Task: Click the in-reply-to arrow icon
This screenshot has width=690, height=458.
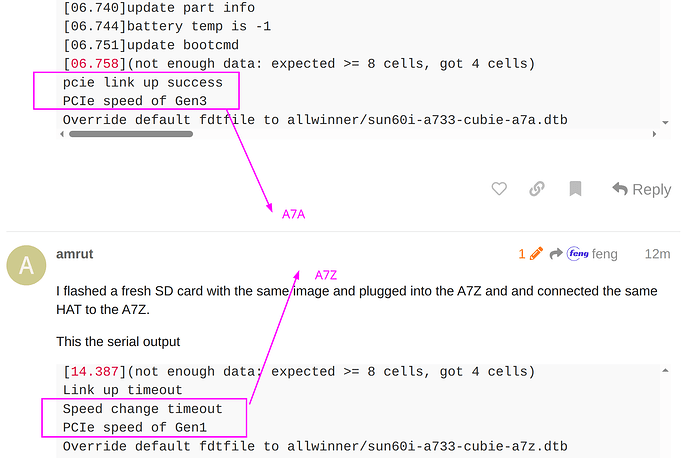Action: pyautogui.click(x=556, y=253)
